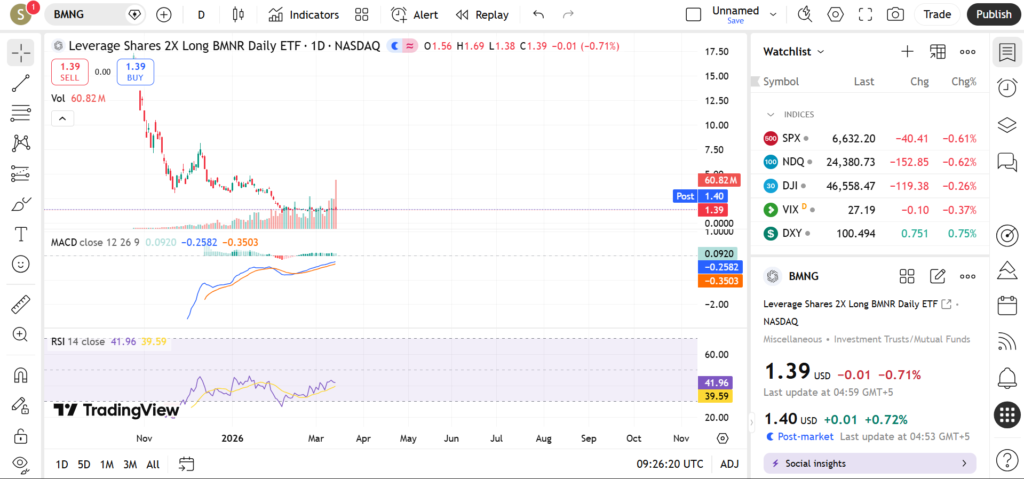Select the 1M time range

(x=107, y=464)
